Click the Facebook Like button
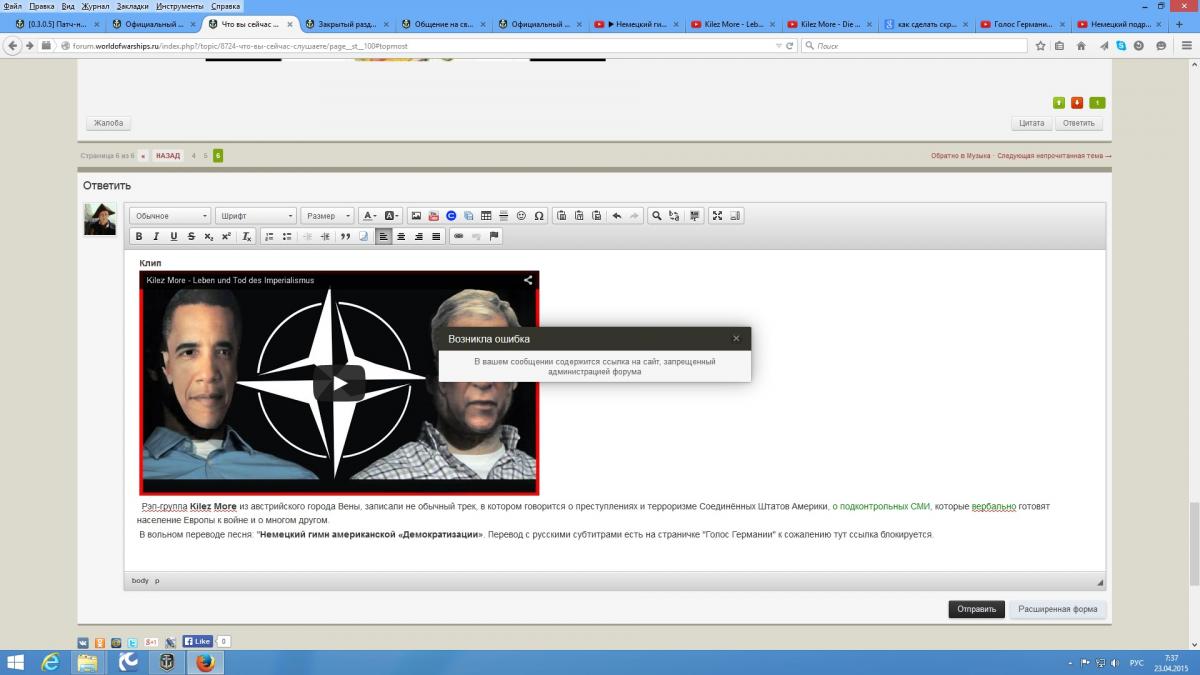Viewport: 1200px width, 675px height. [198, 641]
